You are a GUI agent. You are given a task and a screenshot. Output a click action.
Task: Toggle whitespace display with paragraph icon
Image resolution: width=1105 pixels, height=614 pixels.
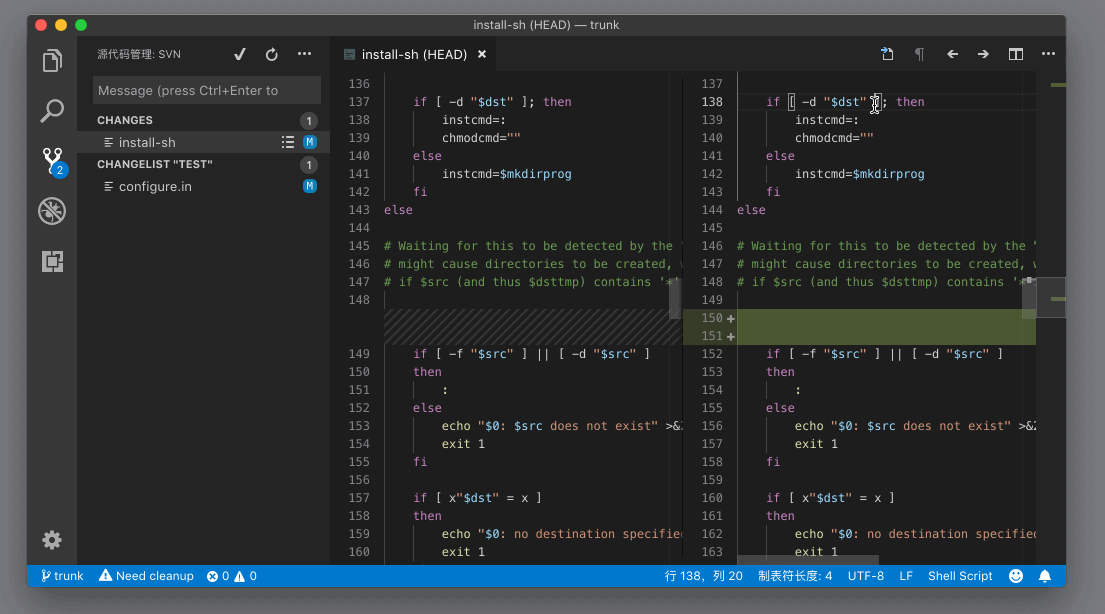920,54
